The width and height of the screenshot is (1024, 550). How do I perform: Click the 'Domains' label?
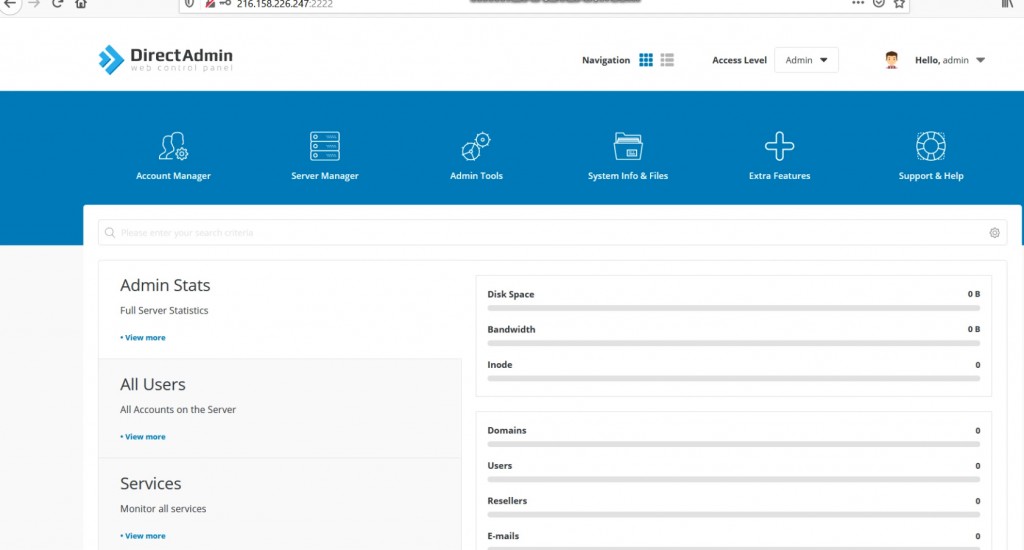point(507,431)
